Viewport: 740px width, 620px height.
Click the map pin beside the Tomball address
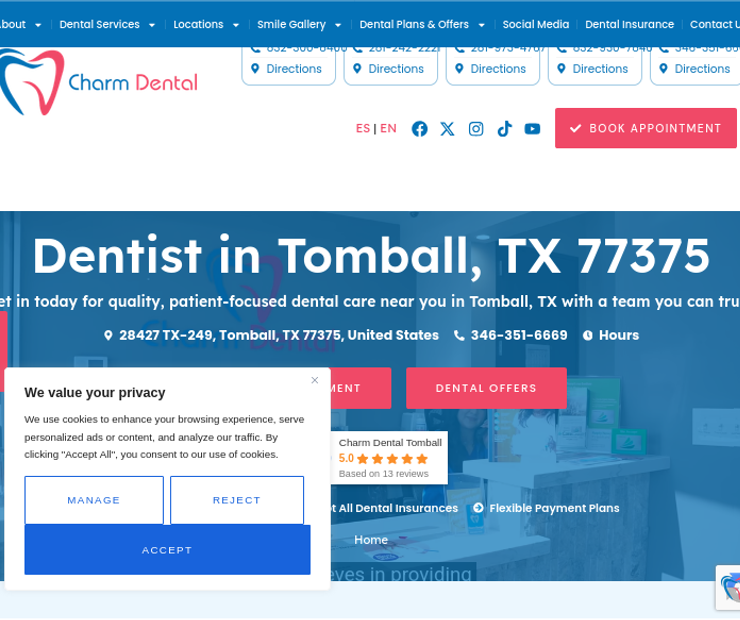[108, 335]
